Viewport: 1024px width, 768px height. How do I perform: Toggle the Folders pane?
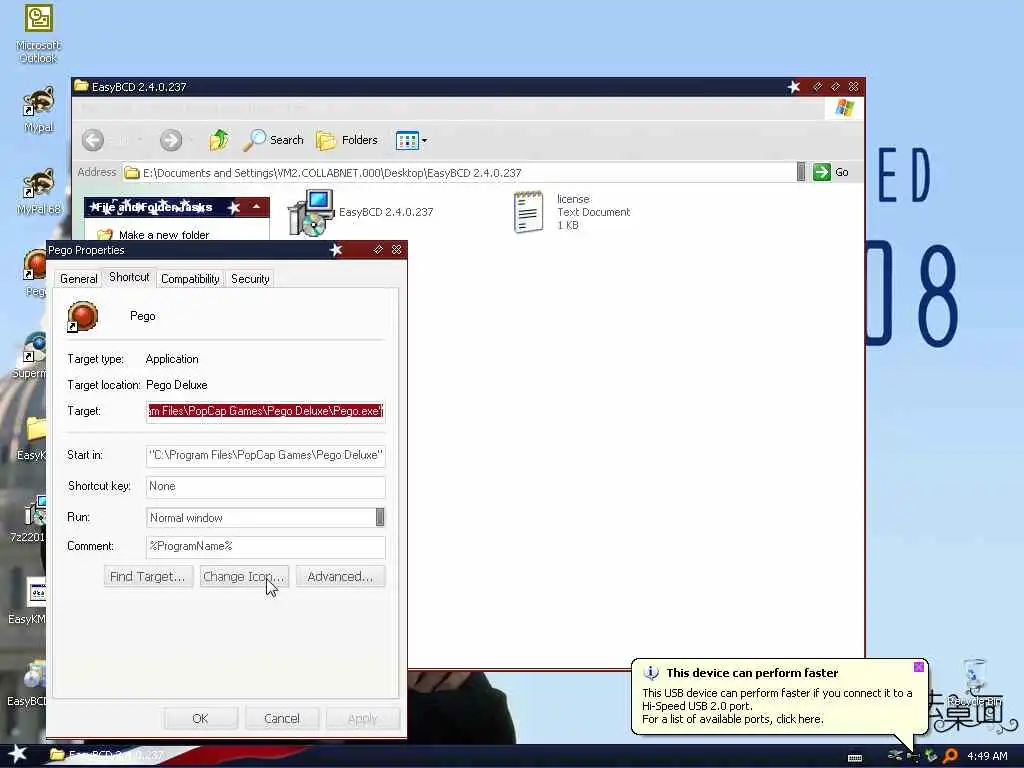pos(347,140)
